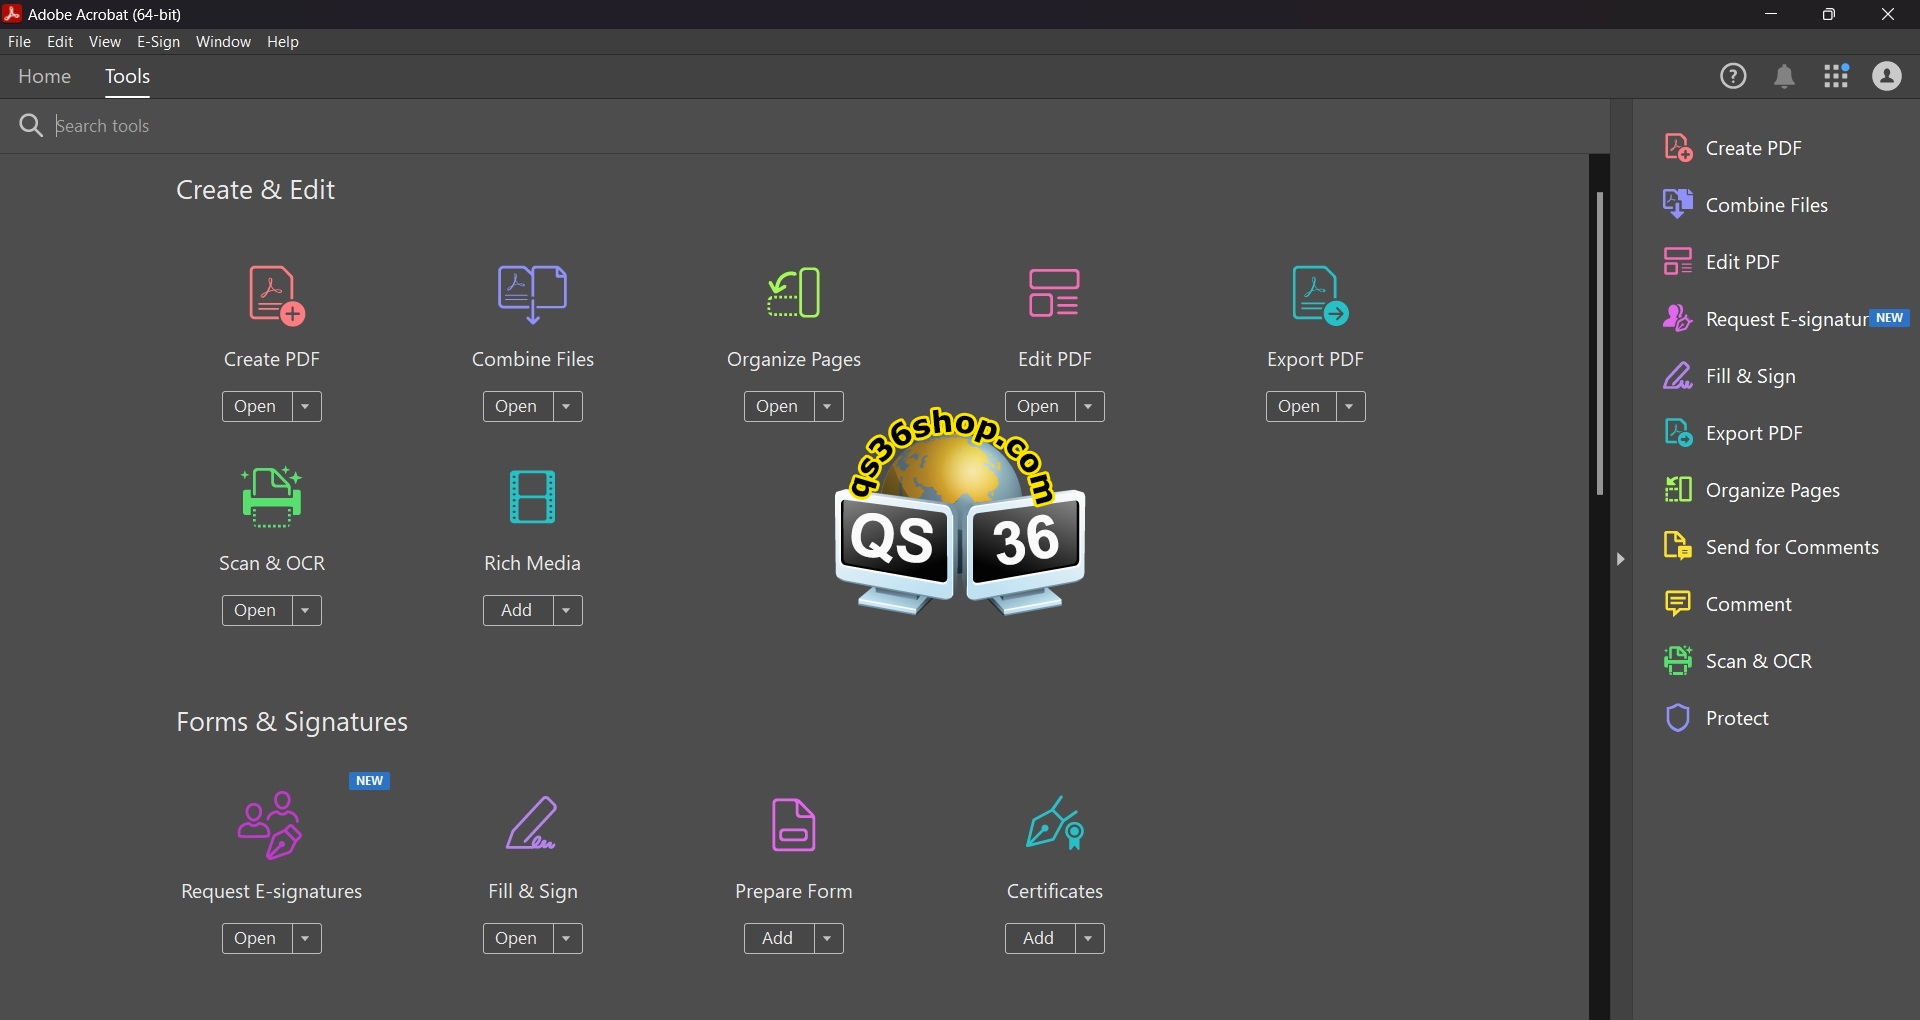Click the Create PDF tool icon
The image size is (1920, 1020).
coord(273,295)
